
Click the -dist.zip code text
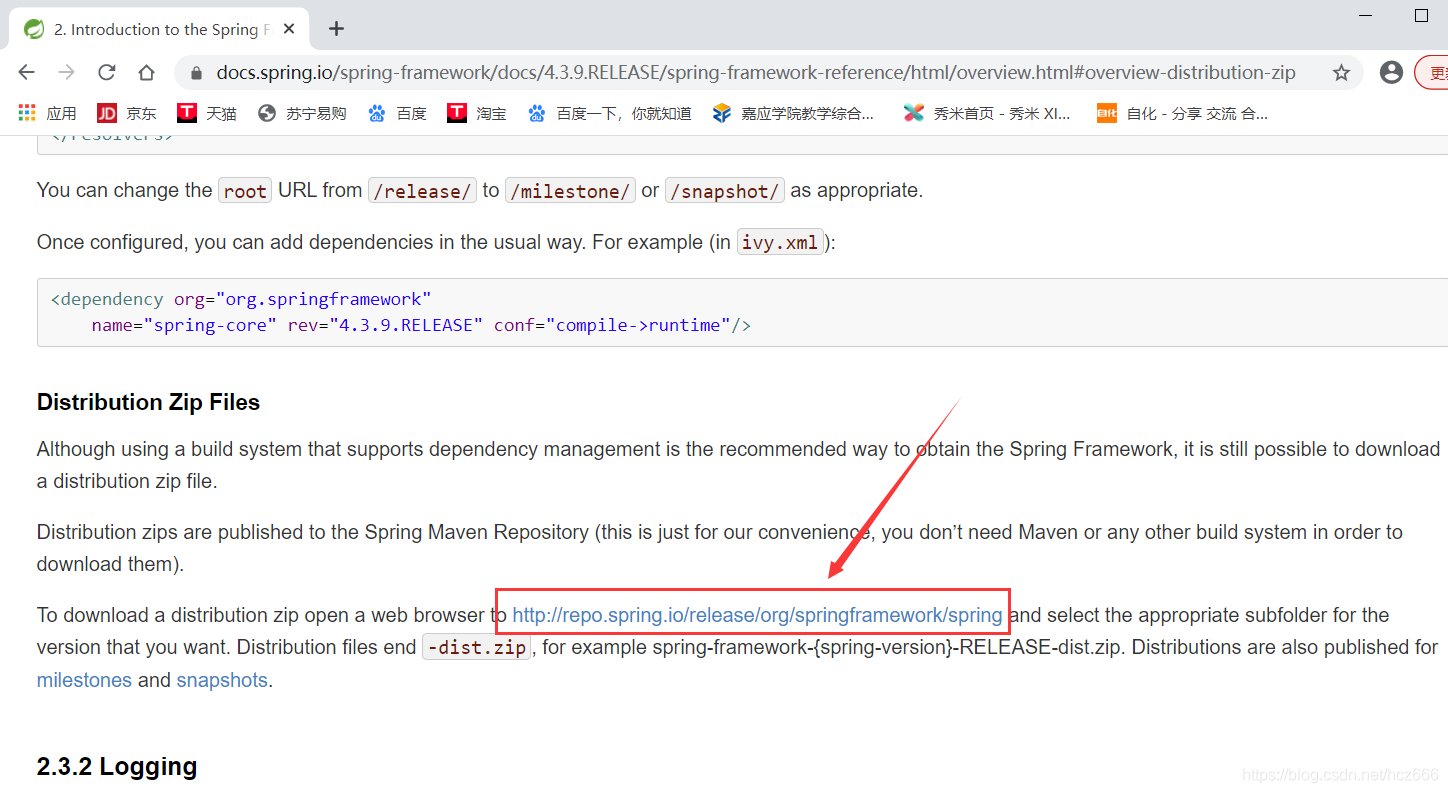476,648
